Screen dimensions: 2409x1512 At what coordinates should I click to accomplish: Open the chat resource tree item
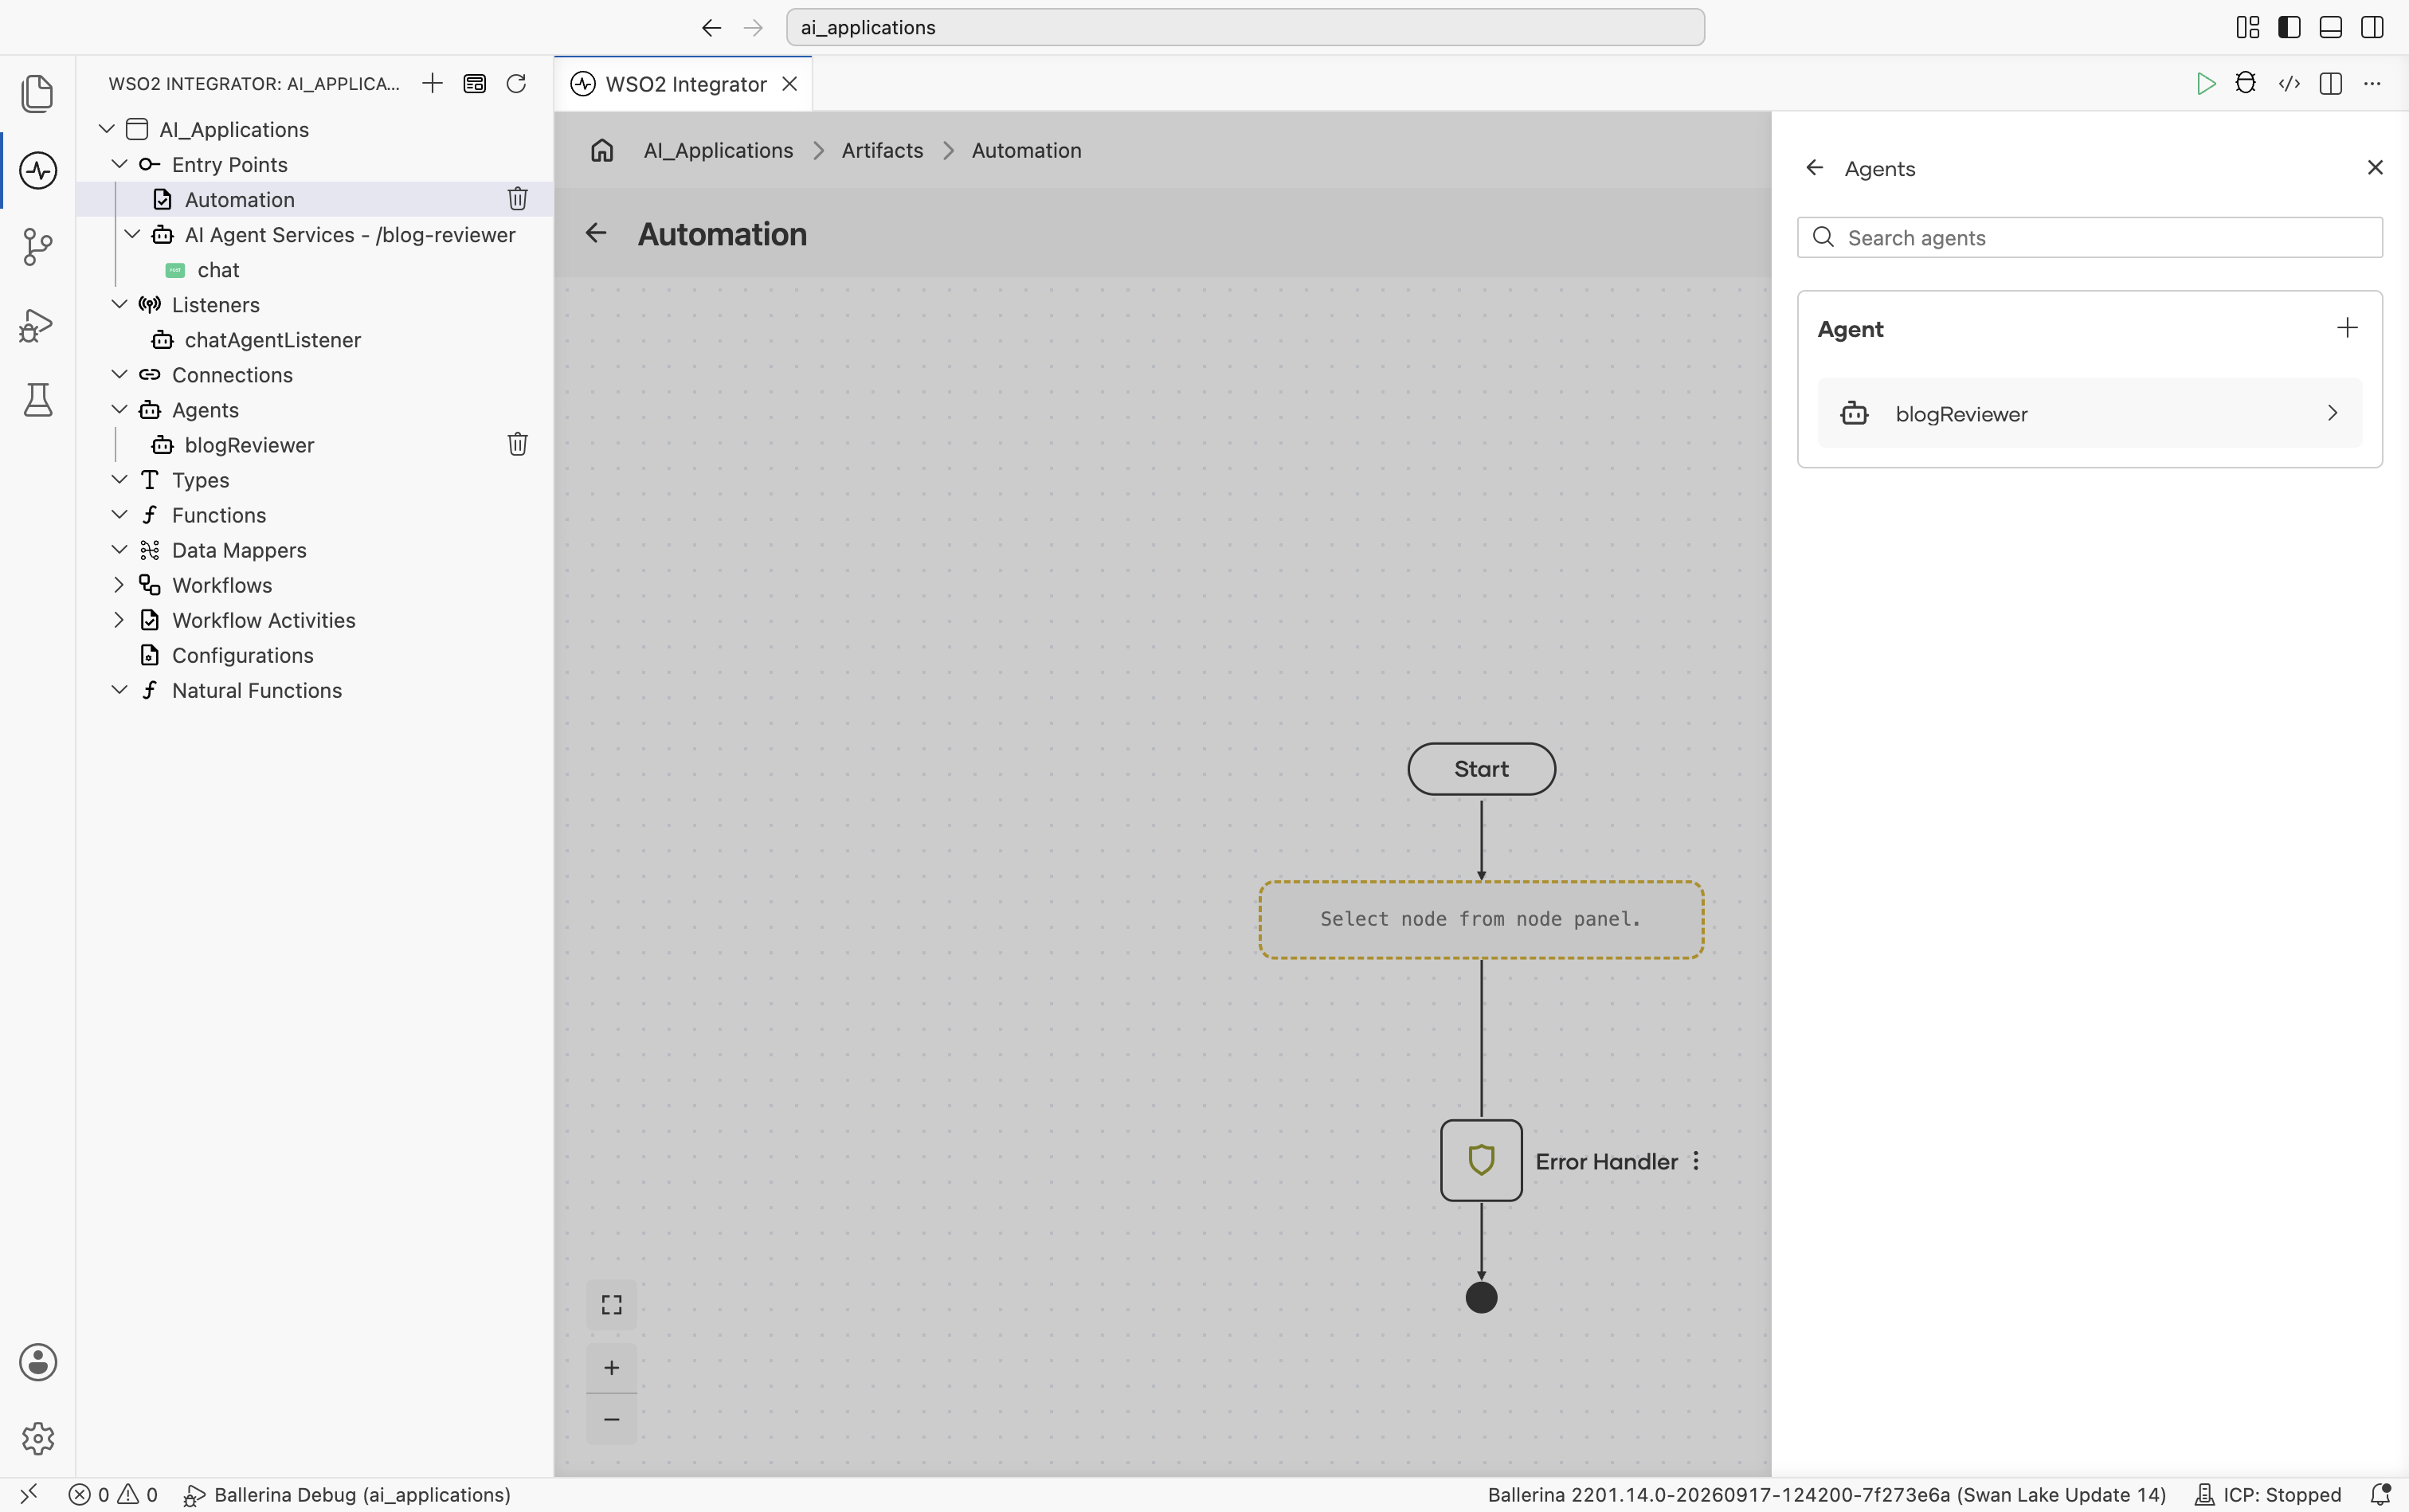pos(218,270)
